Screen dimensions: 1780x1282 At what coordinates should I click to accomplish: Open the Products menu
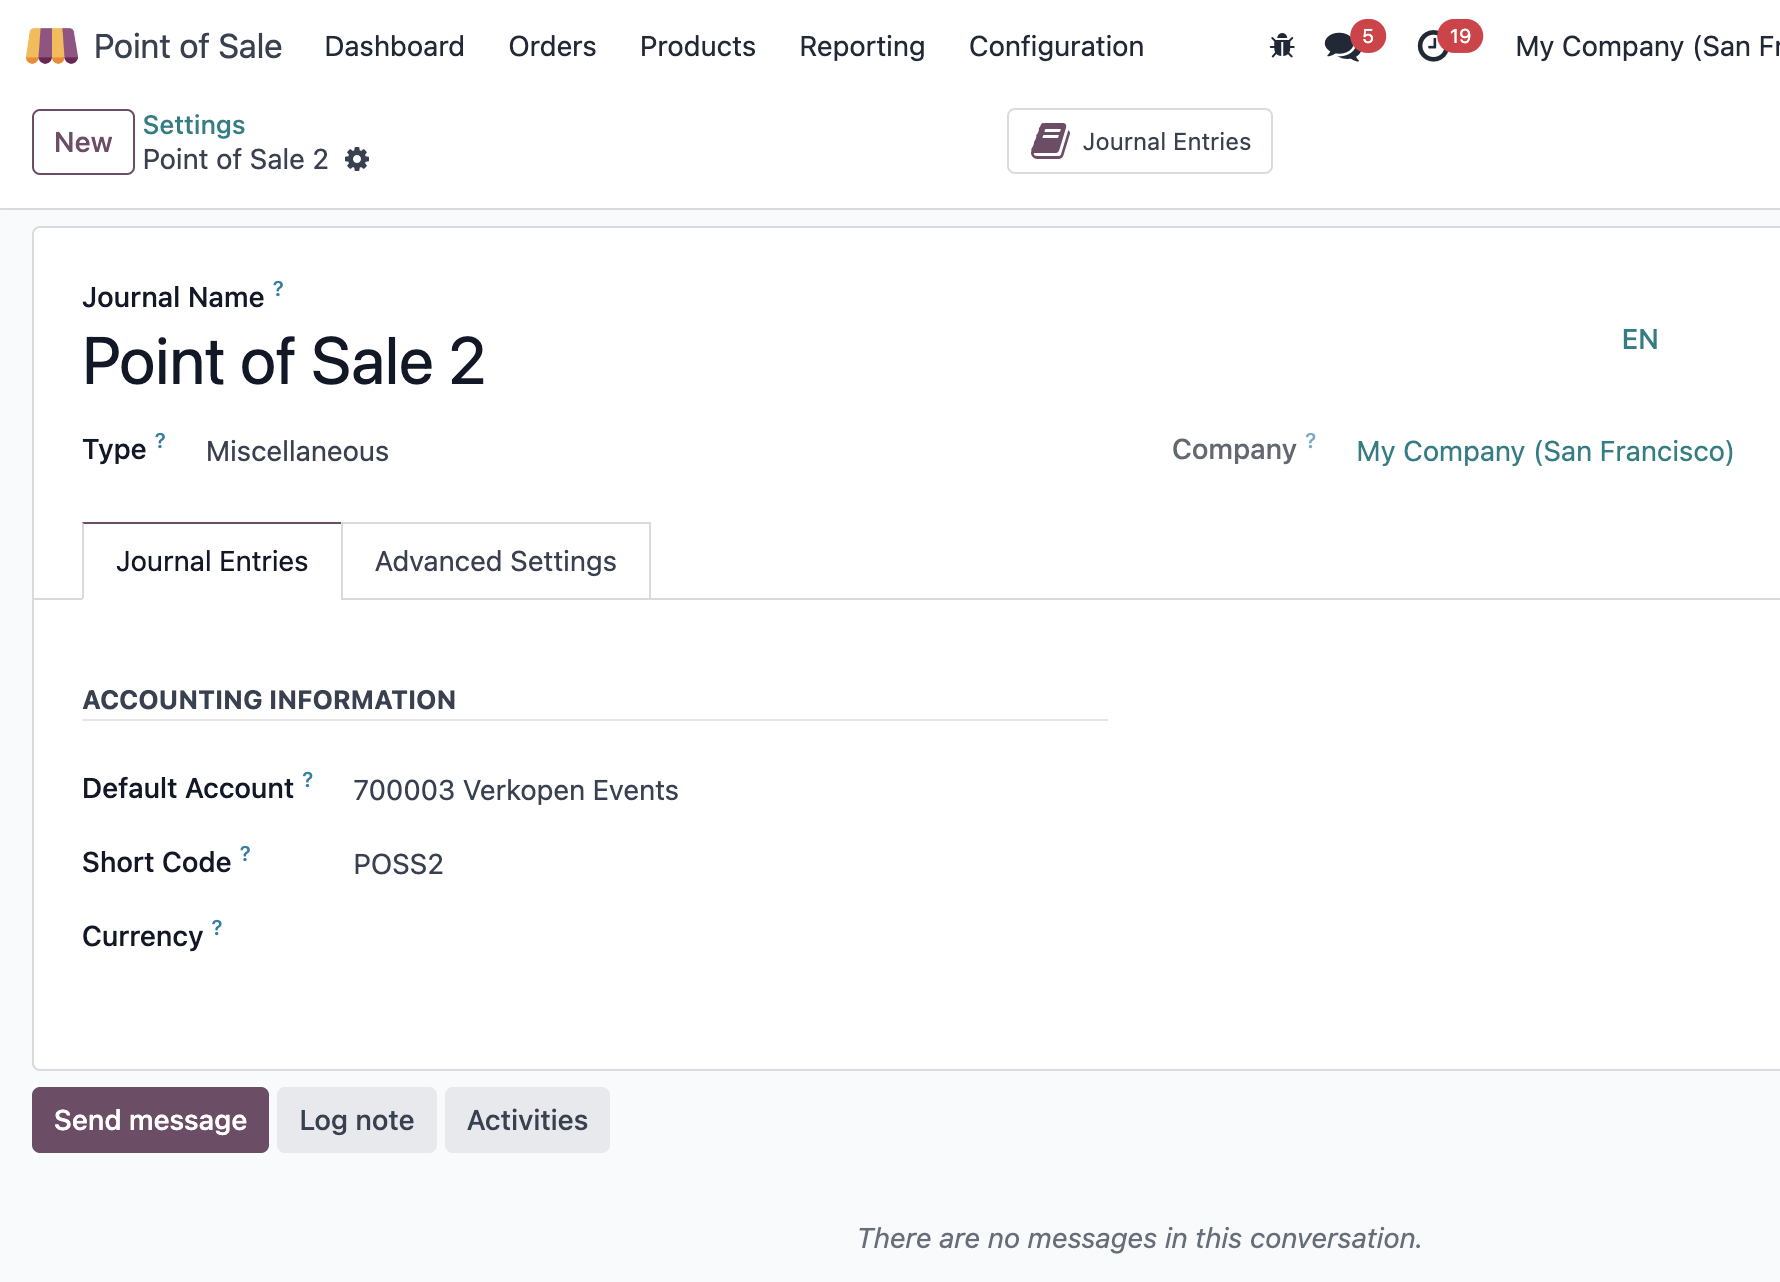click(x=697, y=46)
